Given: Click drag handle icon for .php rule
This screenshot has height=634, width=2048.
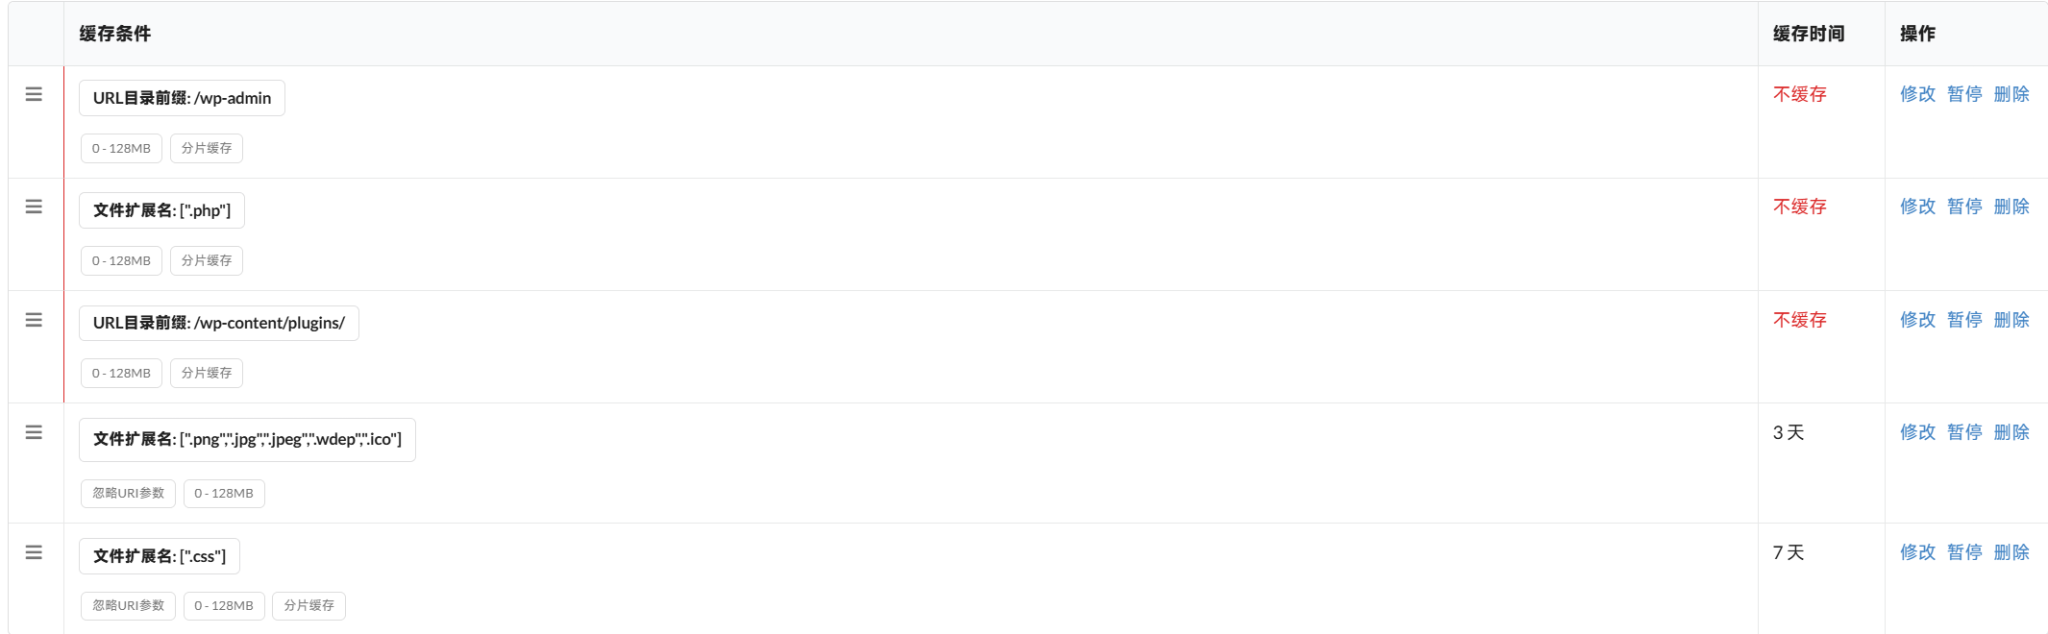Looking at the screenshot, I should click(x=34, y=207).
